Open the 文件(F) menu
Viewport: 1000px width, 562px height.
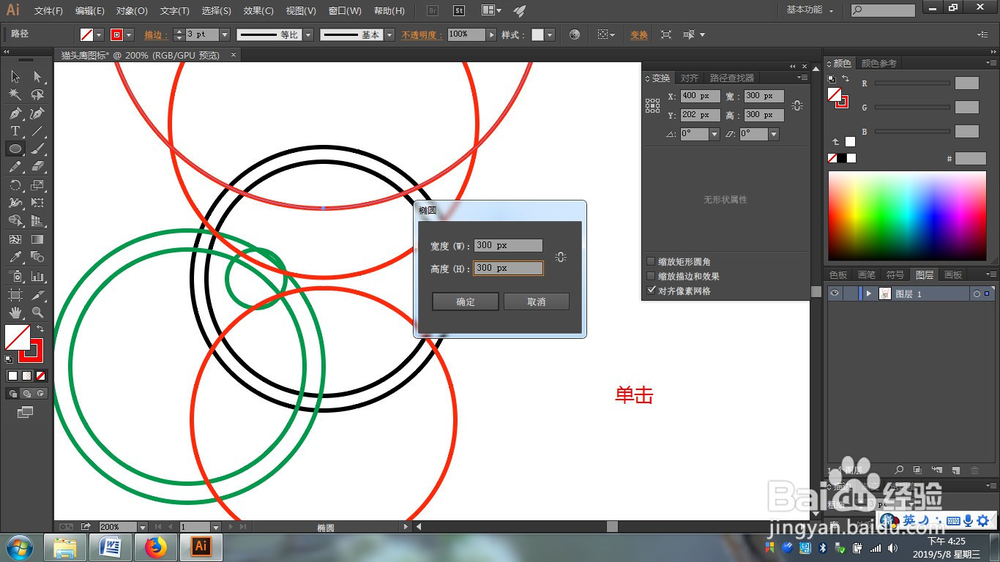pos(48,11)
